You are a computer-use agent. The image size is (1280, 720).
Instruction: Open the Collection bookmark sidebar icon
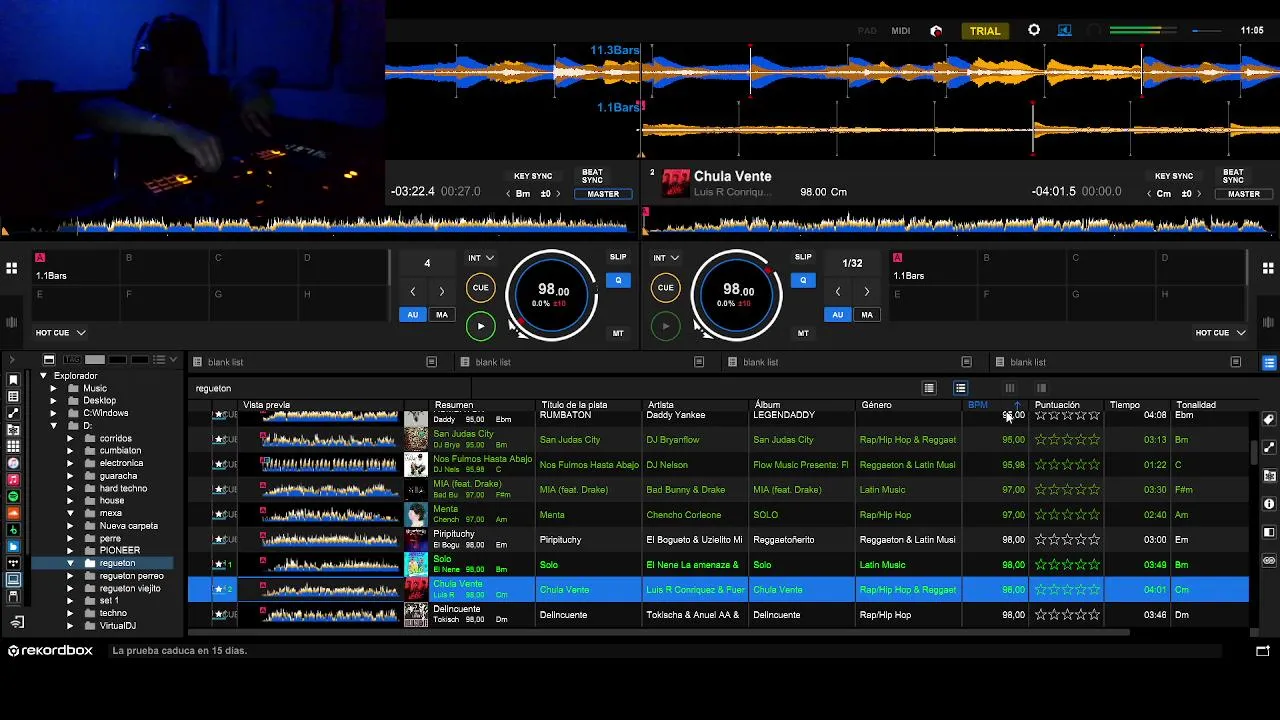click(13, 380)
